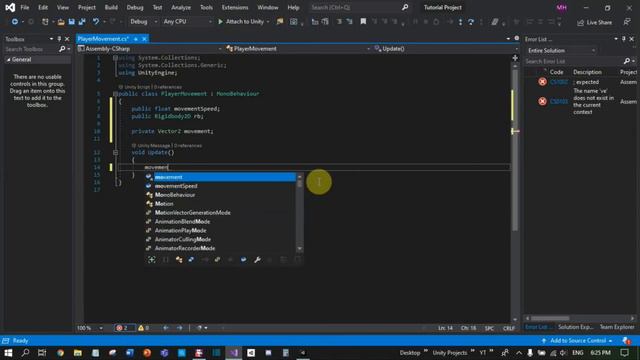The height and width of the screenshot is (360, 640).
Task: Toggle the IntelliSense fields filter cube icon
Action: point(243,260)
